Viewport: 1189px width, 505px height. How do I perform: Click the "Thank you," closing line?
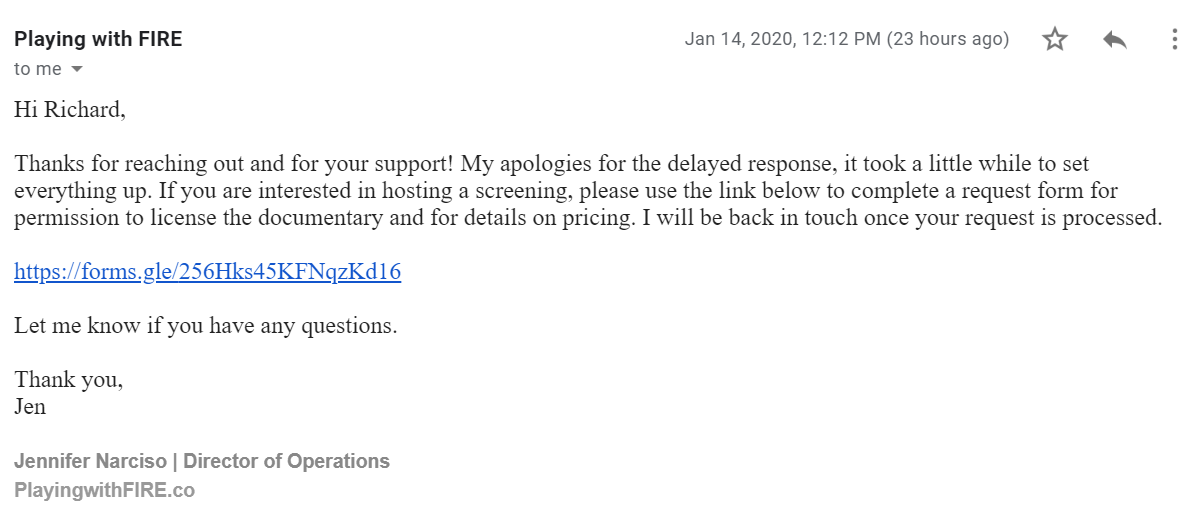coord(68,379)
